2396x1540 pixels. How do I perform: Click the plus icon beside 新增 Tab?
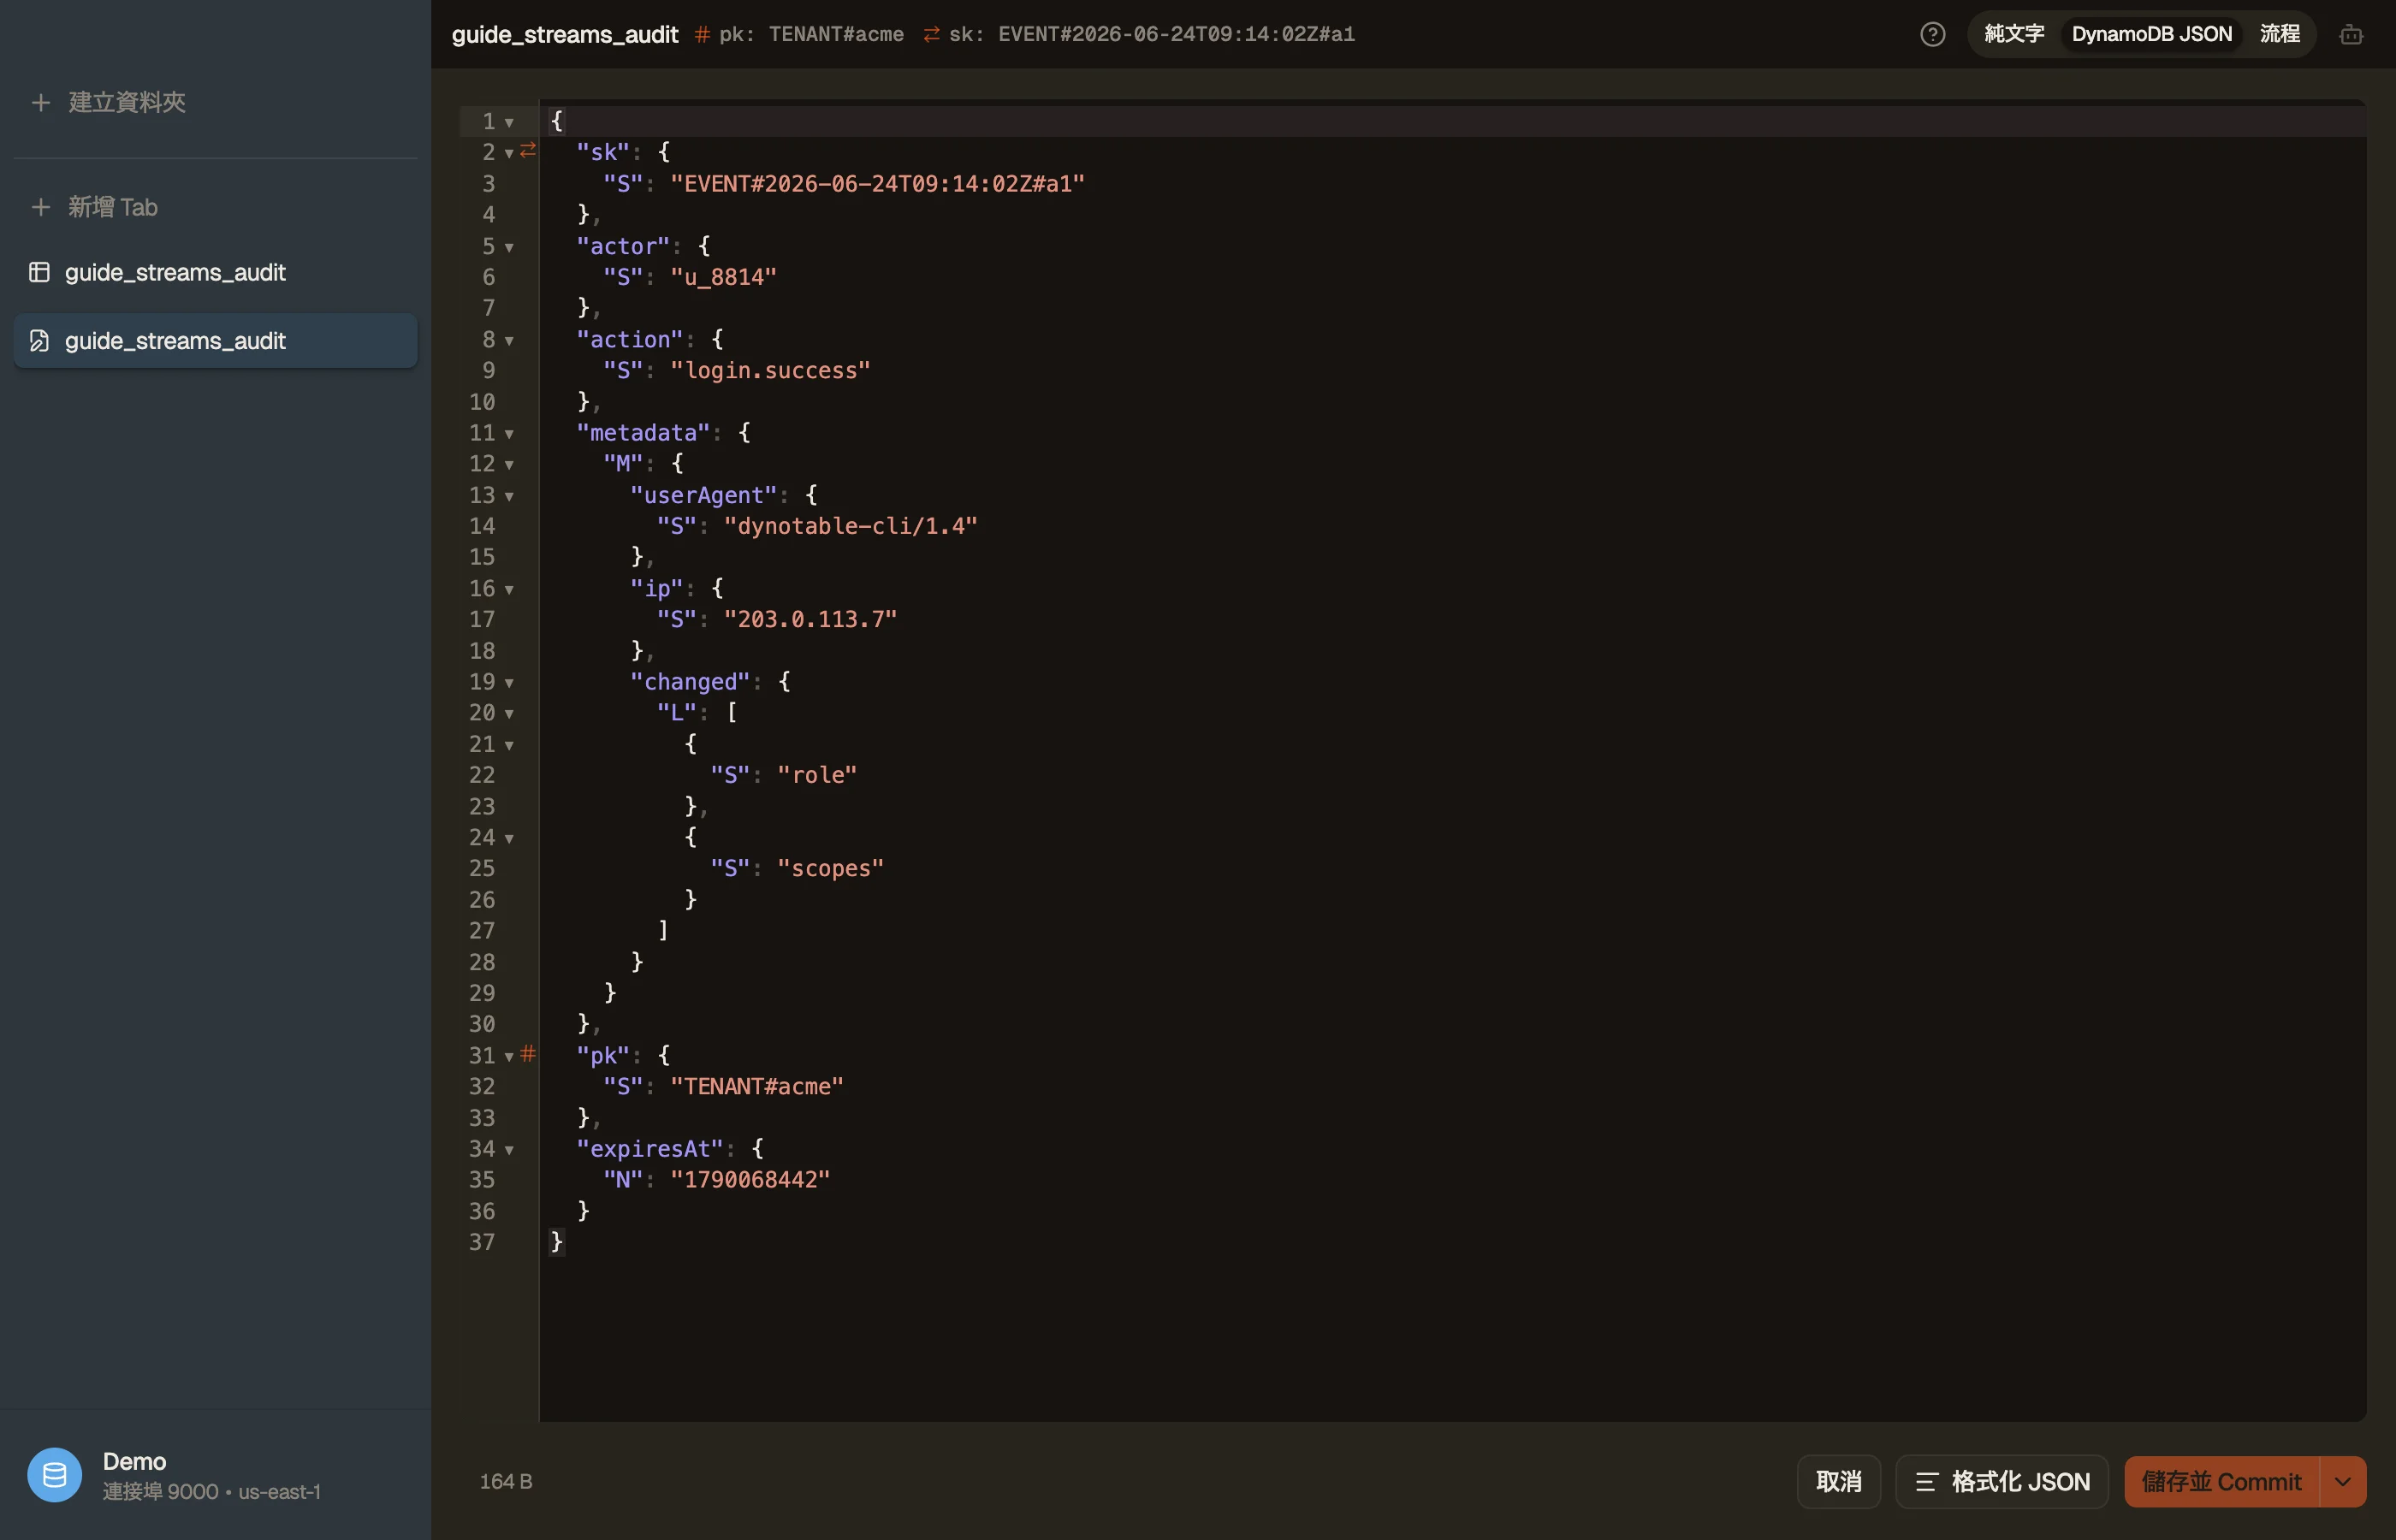41,207
